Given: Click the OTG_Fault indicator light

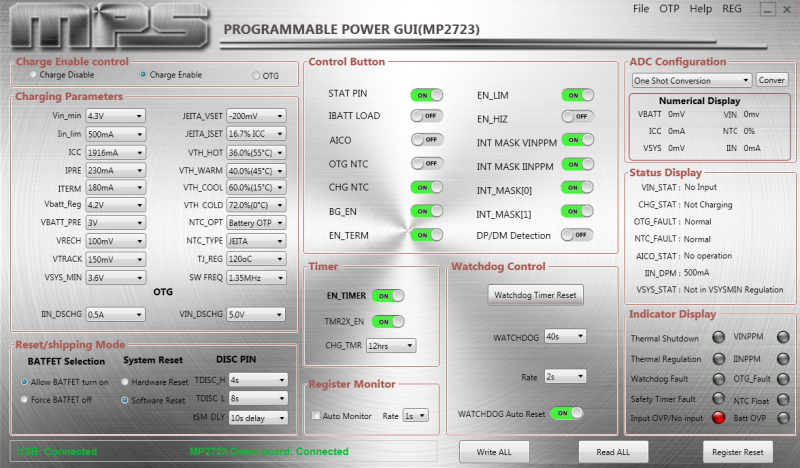Looking at the screenshot, I should 783,379.
